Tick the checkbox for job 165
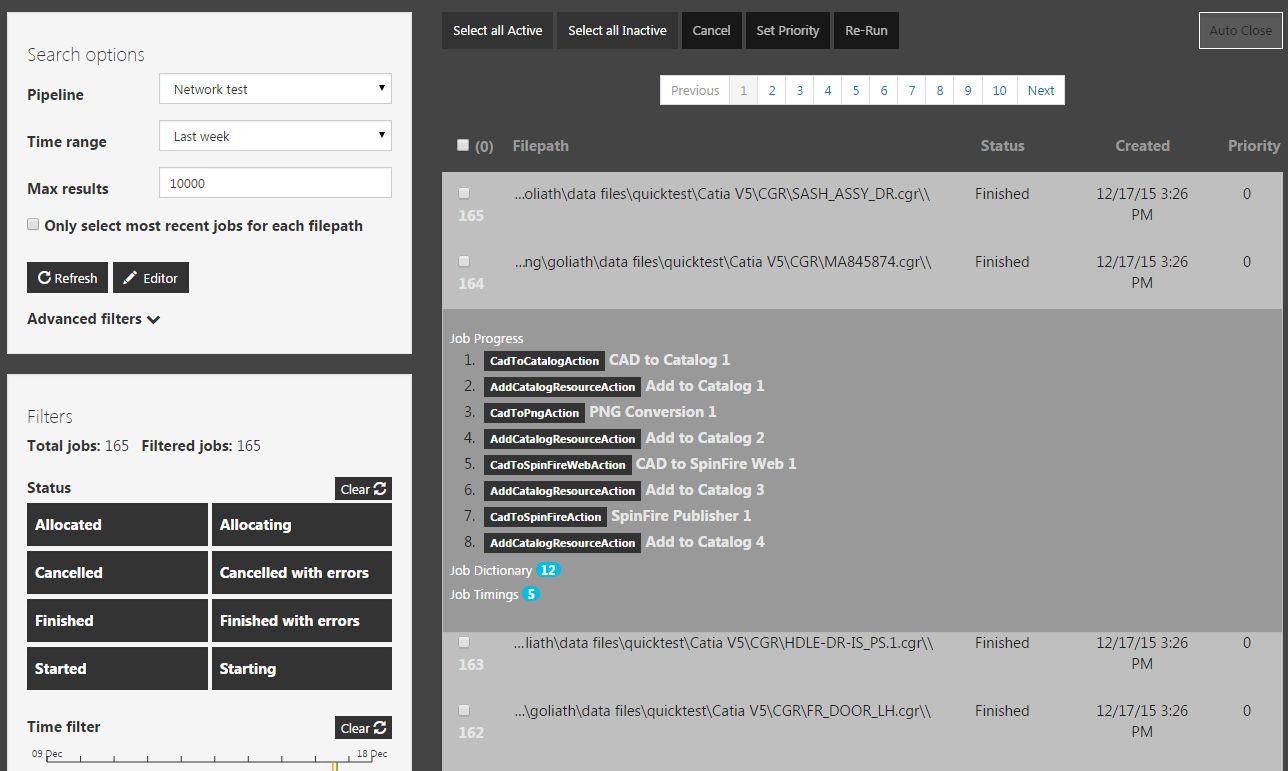Image resolution: width=1288 pixels, height=771 pixels. pos(464,193)
